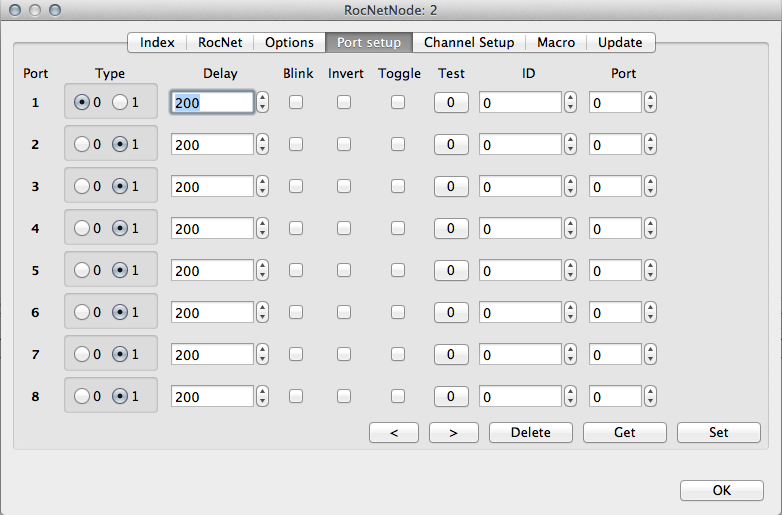Select Type 0 radio for port 1
The width and height of the screenshot is (782, 515).
(82, 102)
